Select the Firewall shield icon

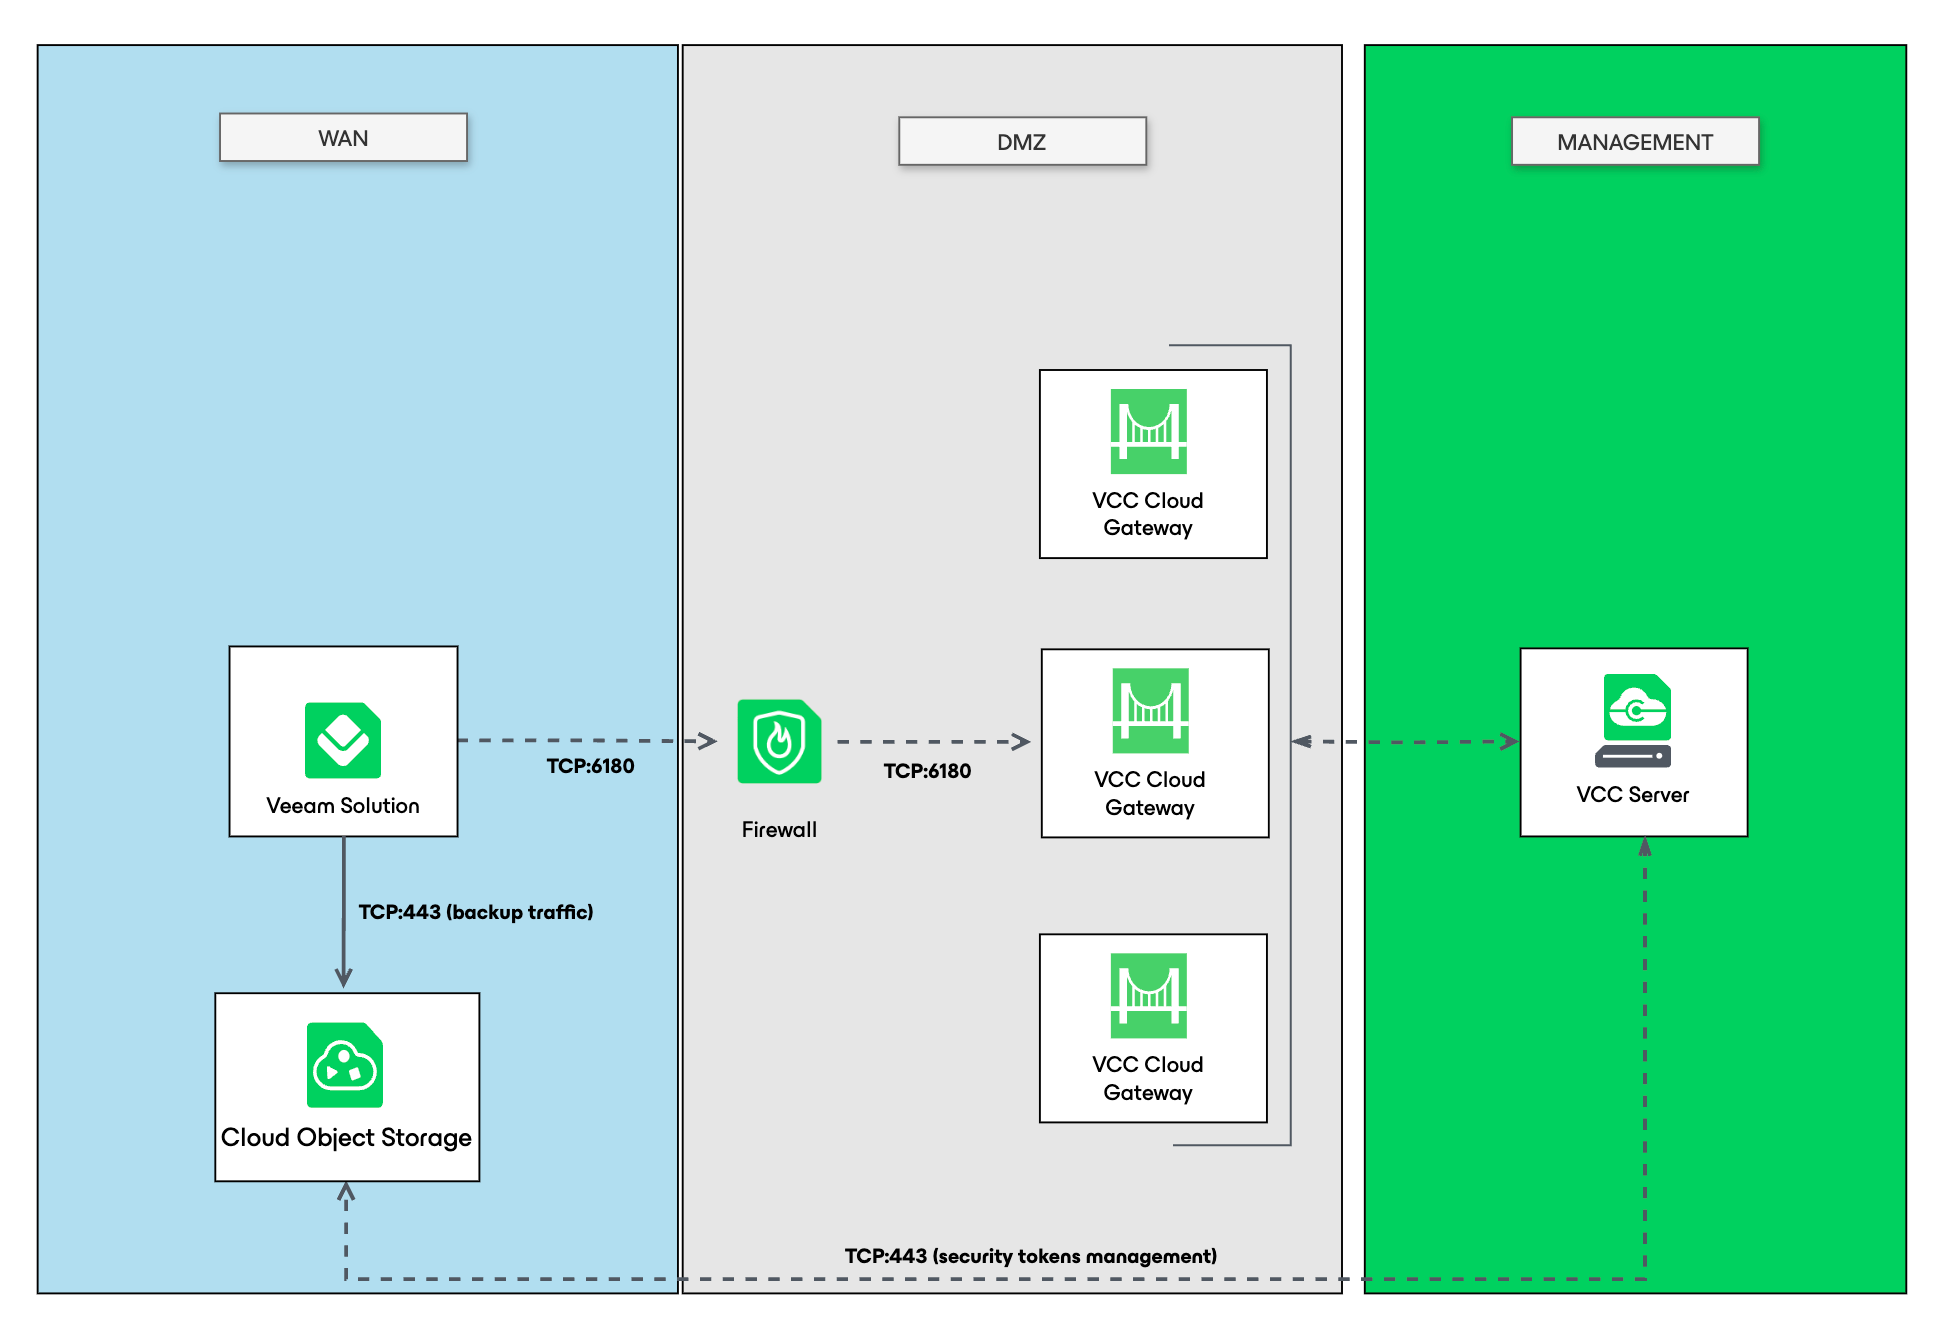[x=779, y=741]
